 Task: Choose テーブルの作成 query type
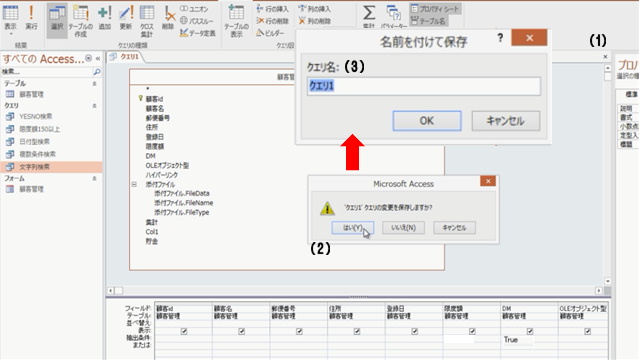pos(80,21)
